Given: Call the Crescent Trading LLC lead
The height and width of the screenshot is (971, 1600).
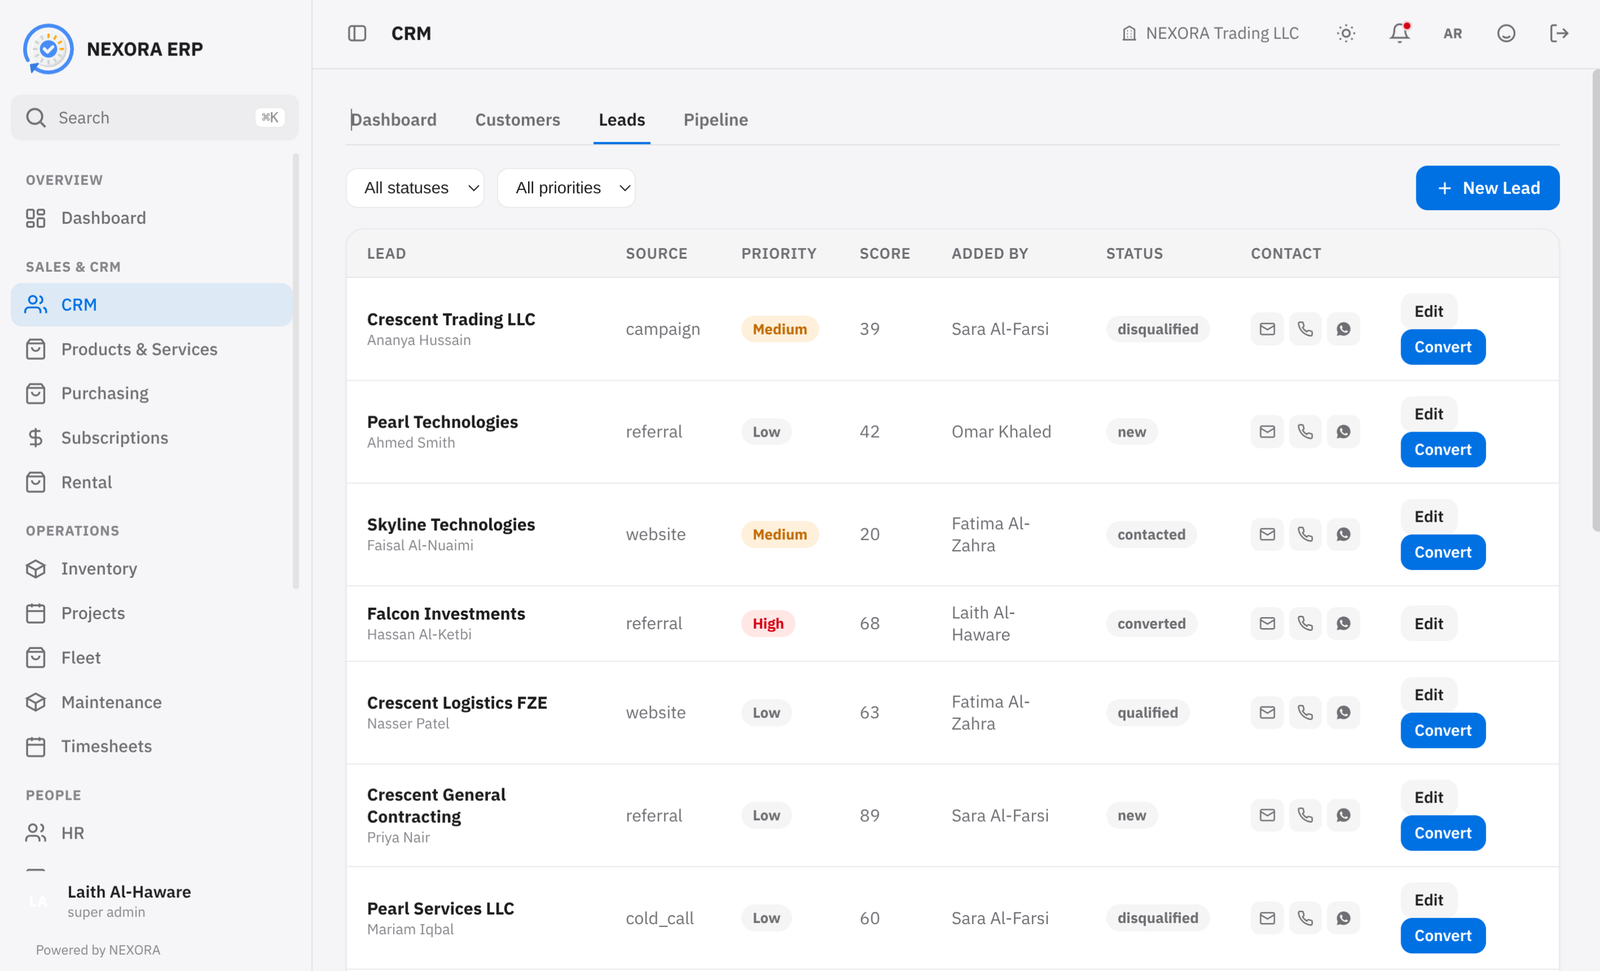Looking at the screenshot, I should [1305, 329].
